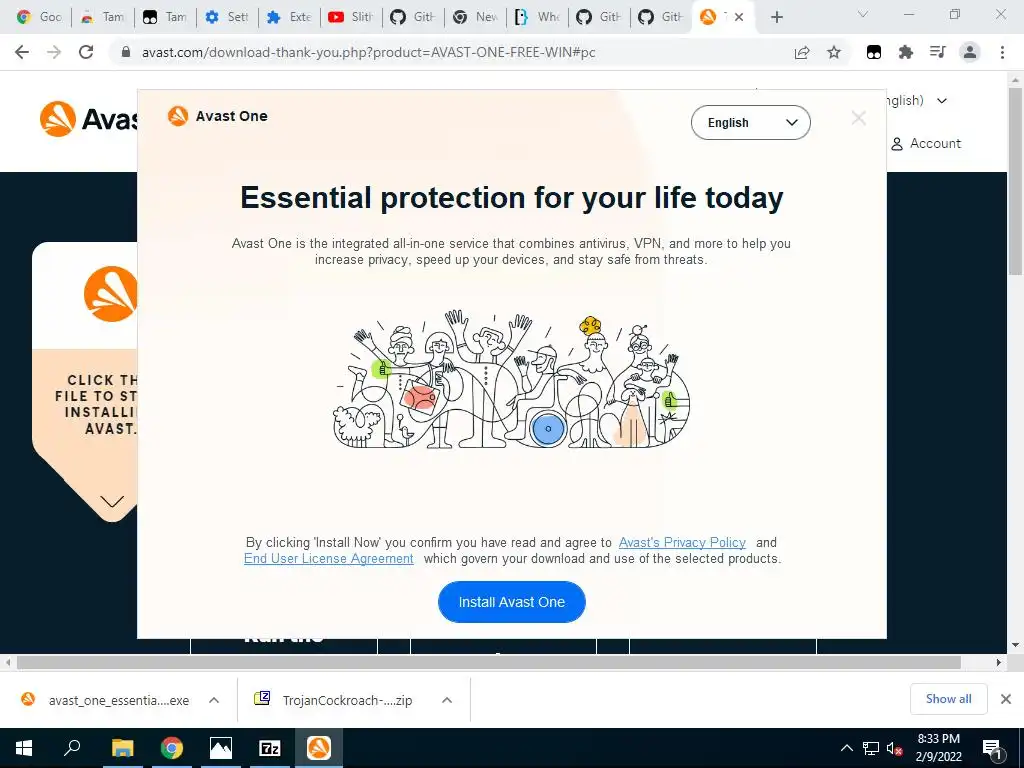The image size is (1024, 768).
Task: Expand options for TrojanCockroach zip download
Action: click(x=447, y=700)
